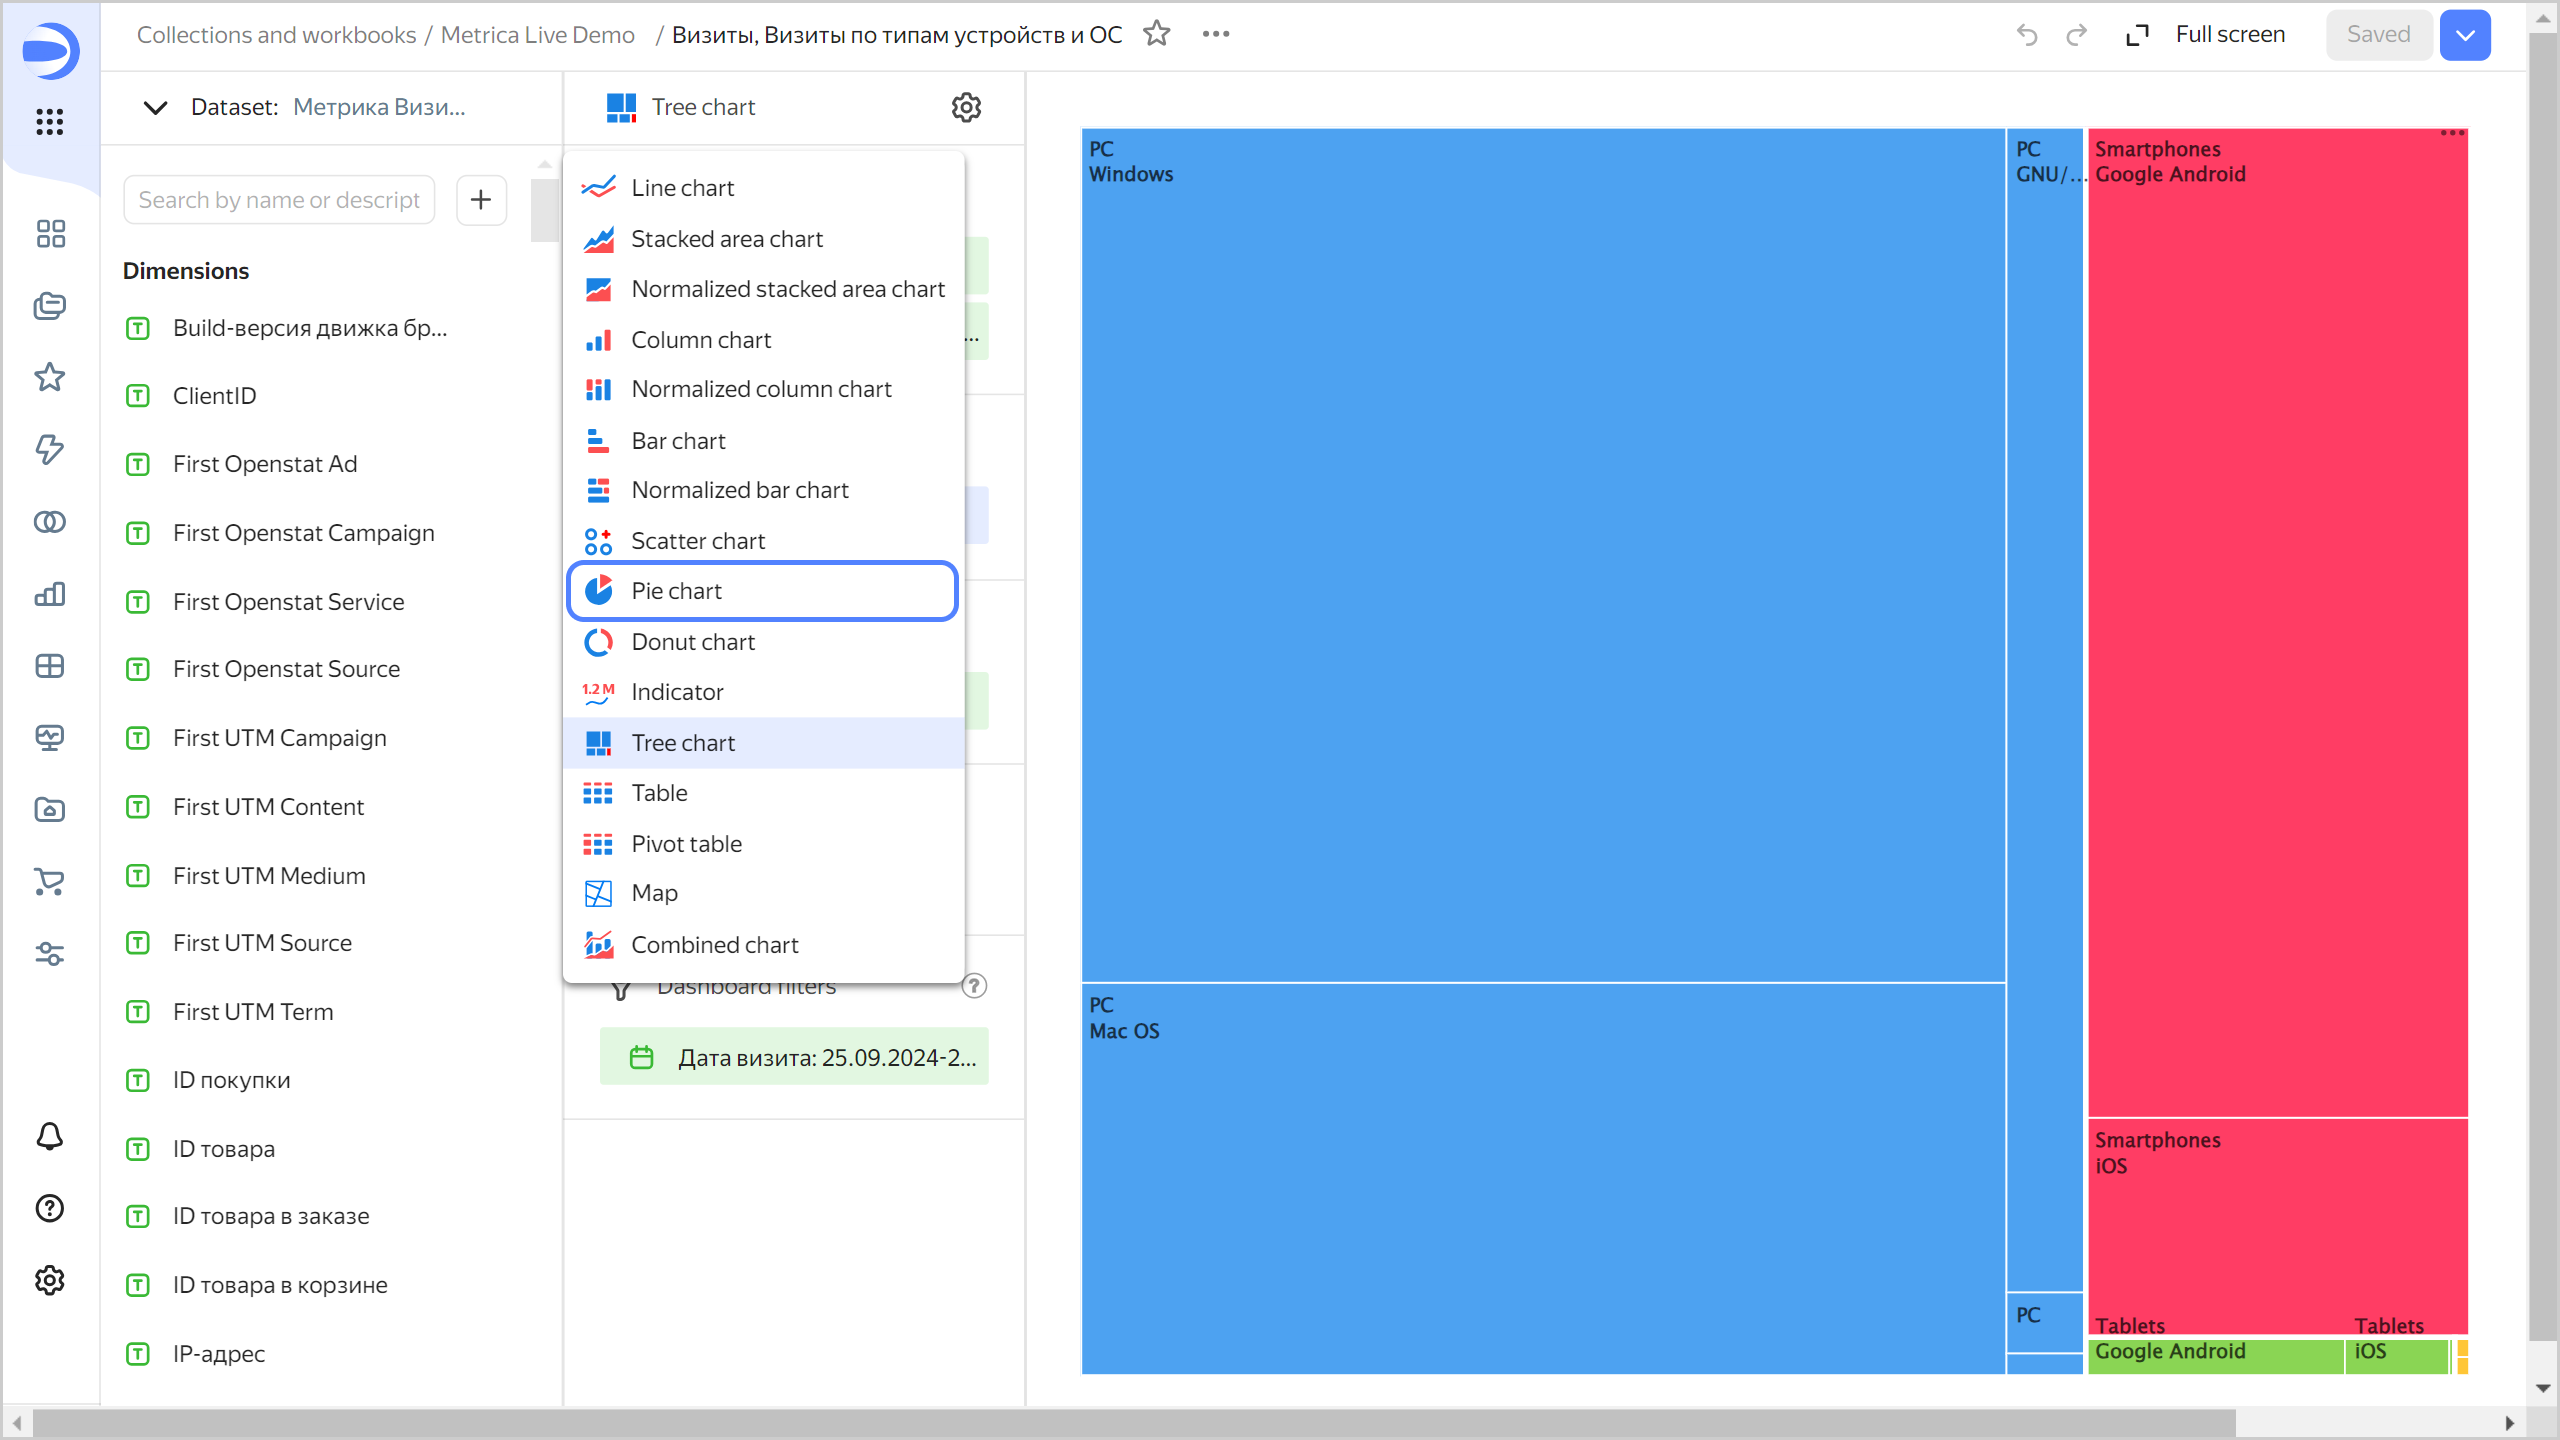Add chart to favorites with star icon
Screen dimensions: 2560x1440
coord(1157,34)
